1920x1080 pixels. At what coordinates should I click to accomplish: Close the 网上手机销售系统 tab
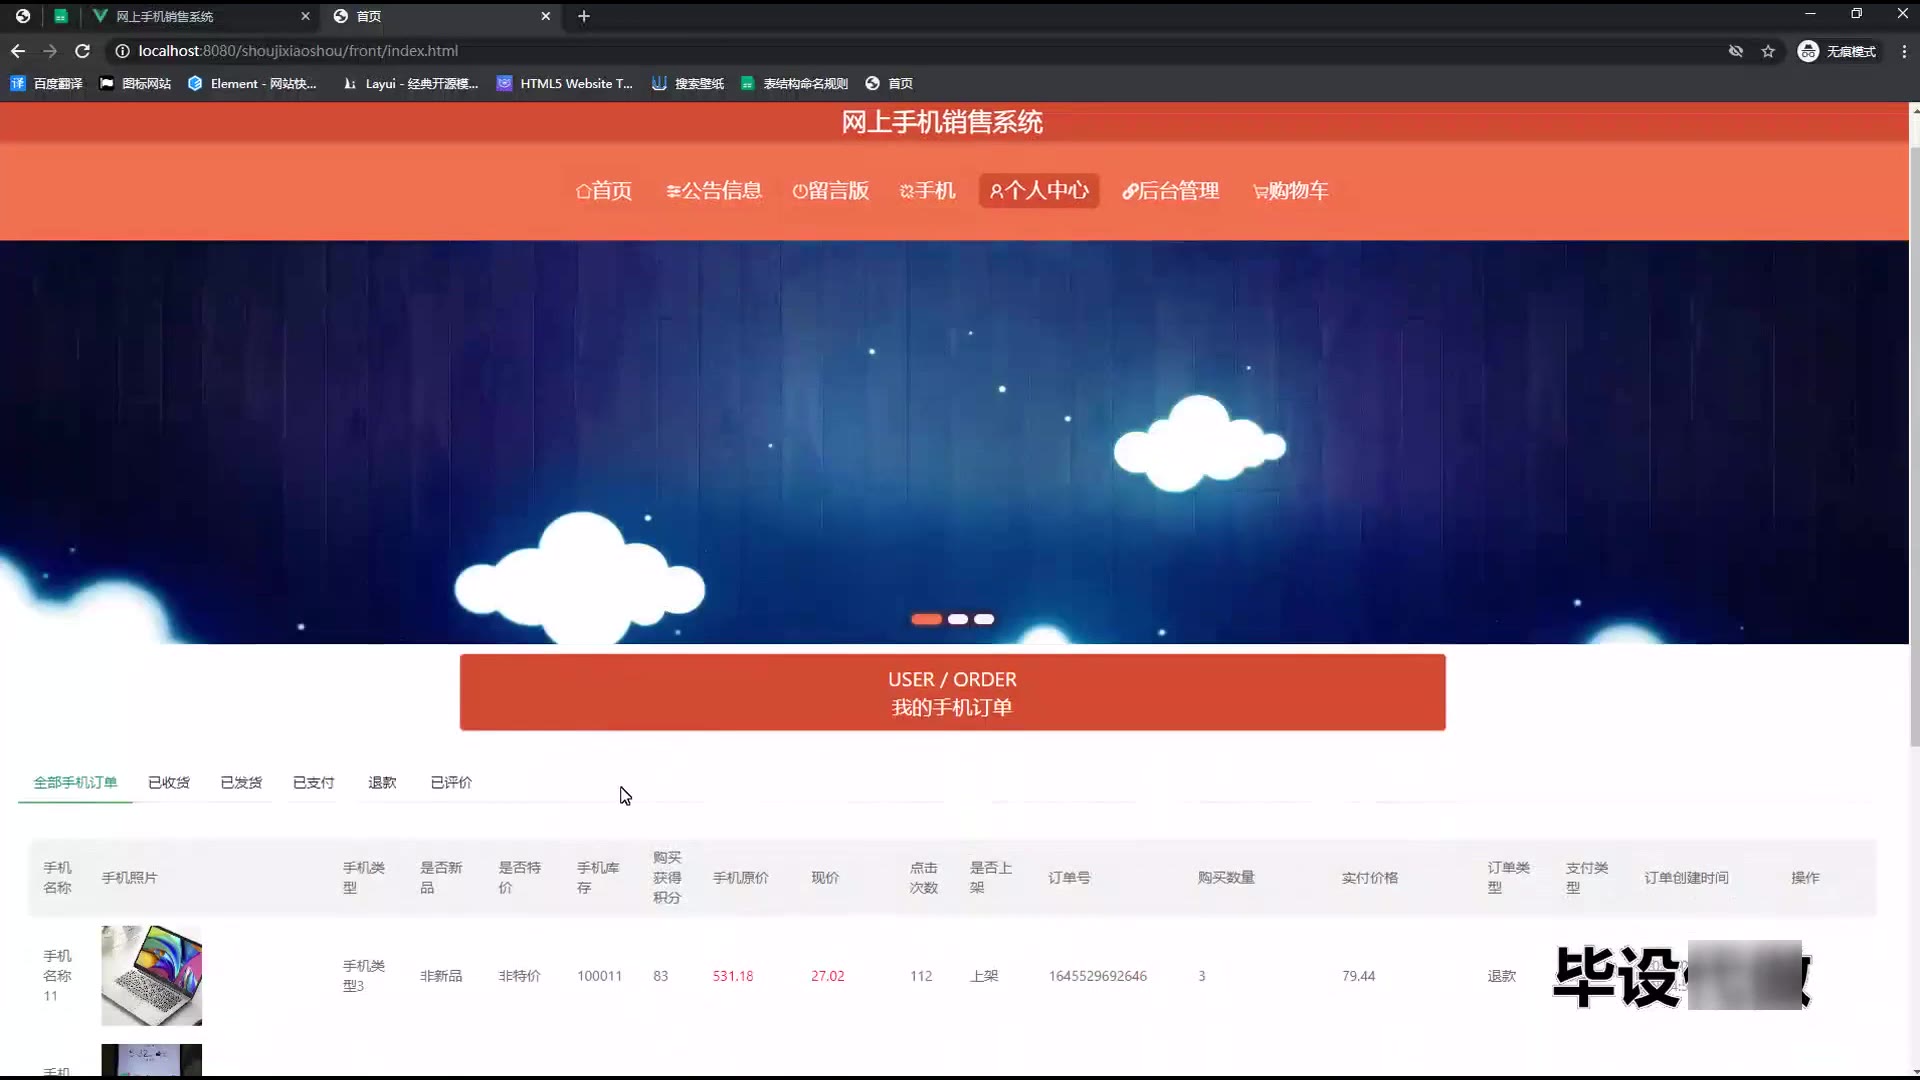[305, 16]
